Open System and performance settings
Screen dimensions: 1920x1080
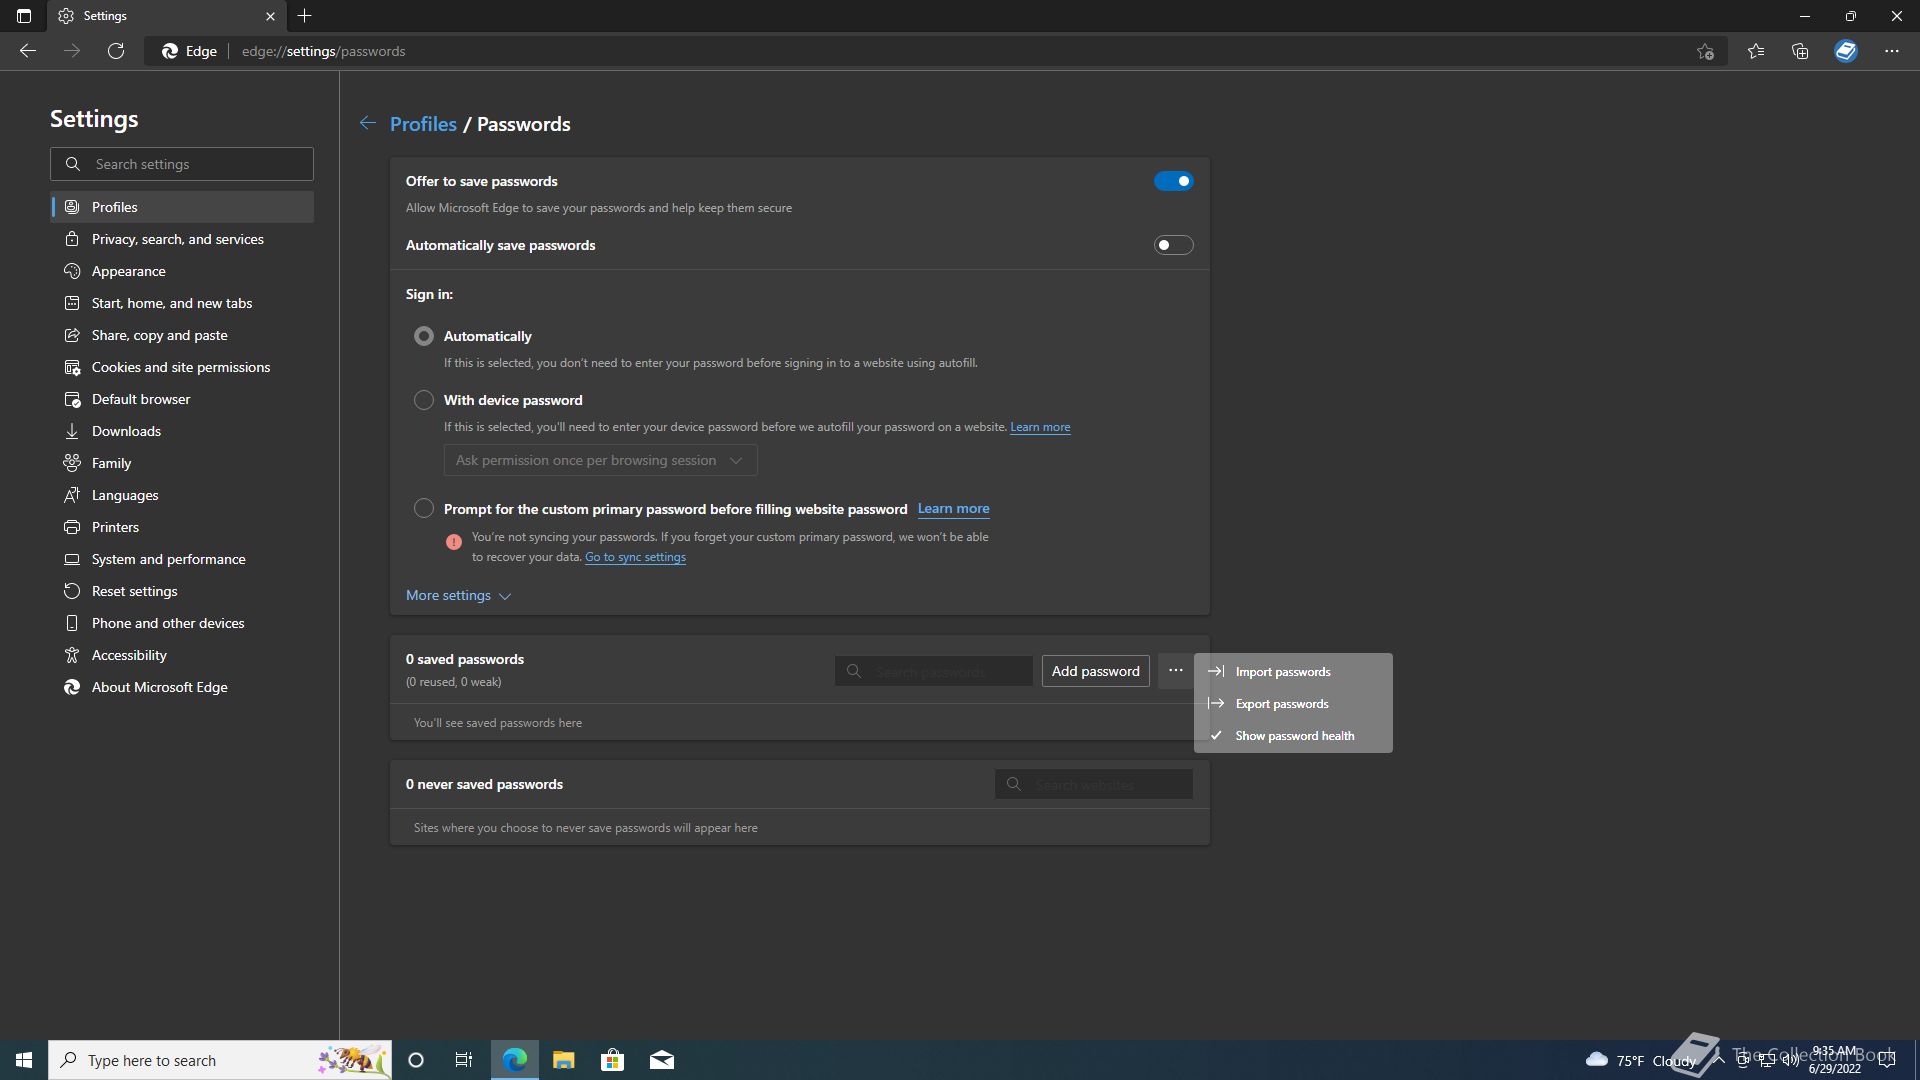click(182, 559)
